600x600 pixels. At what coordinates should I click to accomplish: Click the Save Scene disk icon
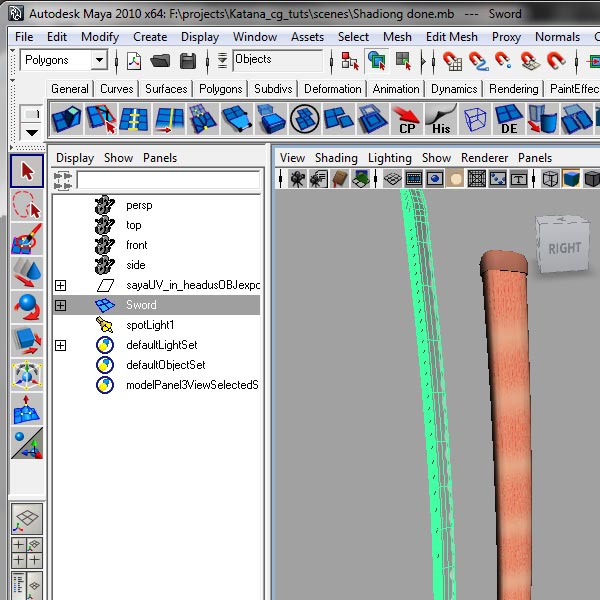pyautogui.click(x=188, y=61)
